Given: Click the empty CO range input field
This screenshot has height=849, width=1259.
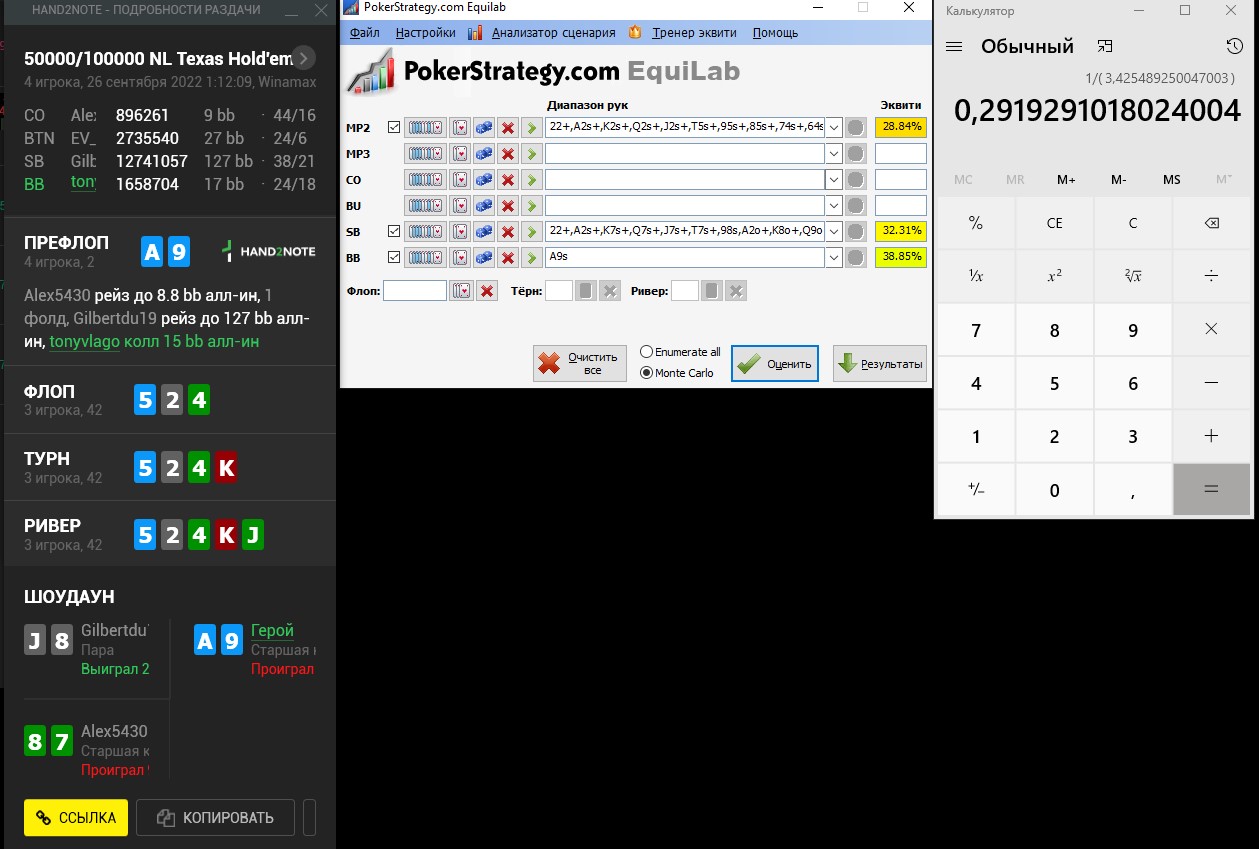Looking at the screenshot, I should pyautogui.click(x=685, y=179).
